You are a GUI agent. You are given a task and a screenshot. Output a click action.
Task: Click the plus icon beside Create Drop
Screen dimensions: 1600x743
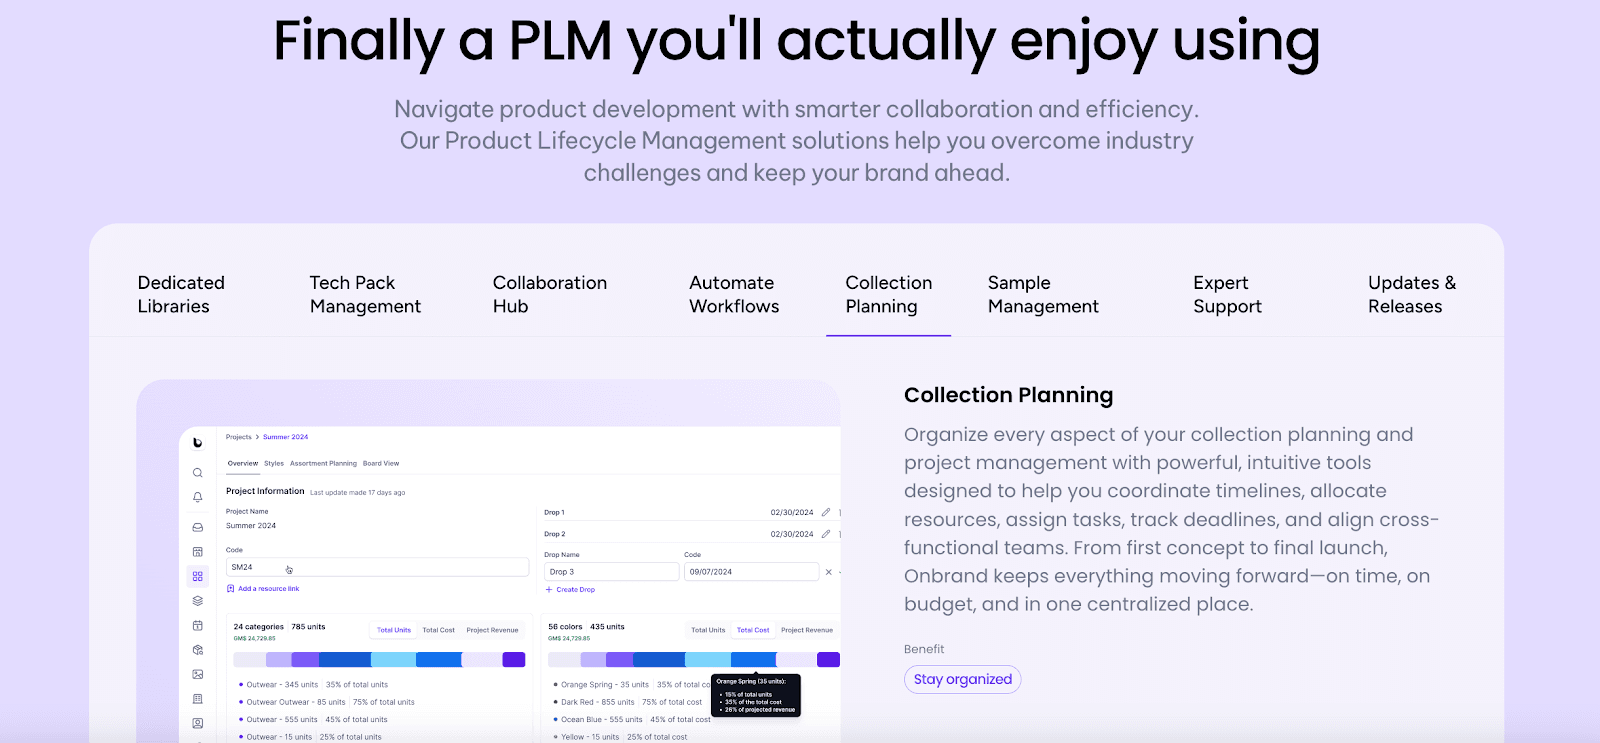click(549, 590)
